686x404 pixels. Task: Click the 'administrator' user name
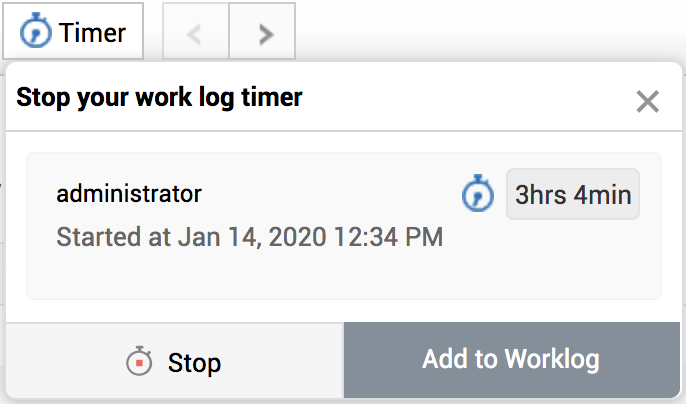click(x=129, y=193)
